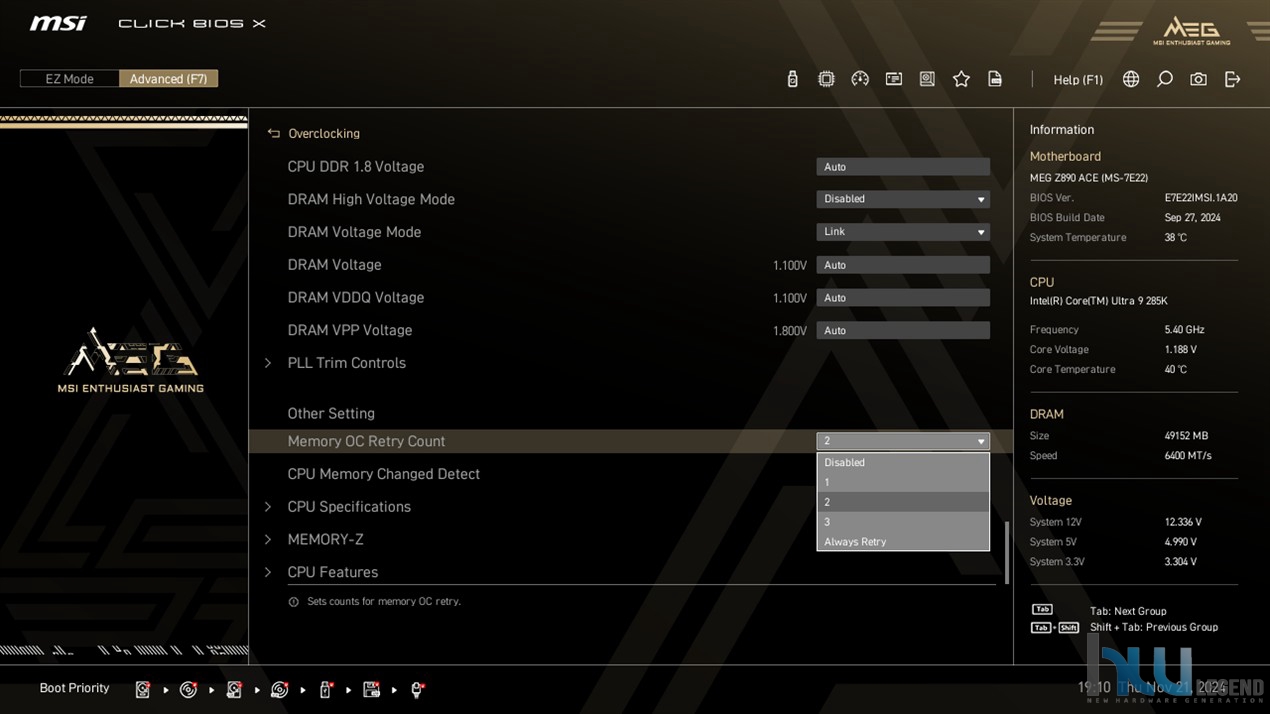
Task: Expand CPU Features submenu
Action: (332, 572)
